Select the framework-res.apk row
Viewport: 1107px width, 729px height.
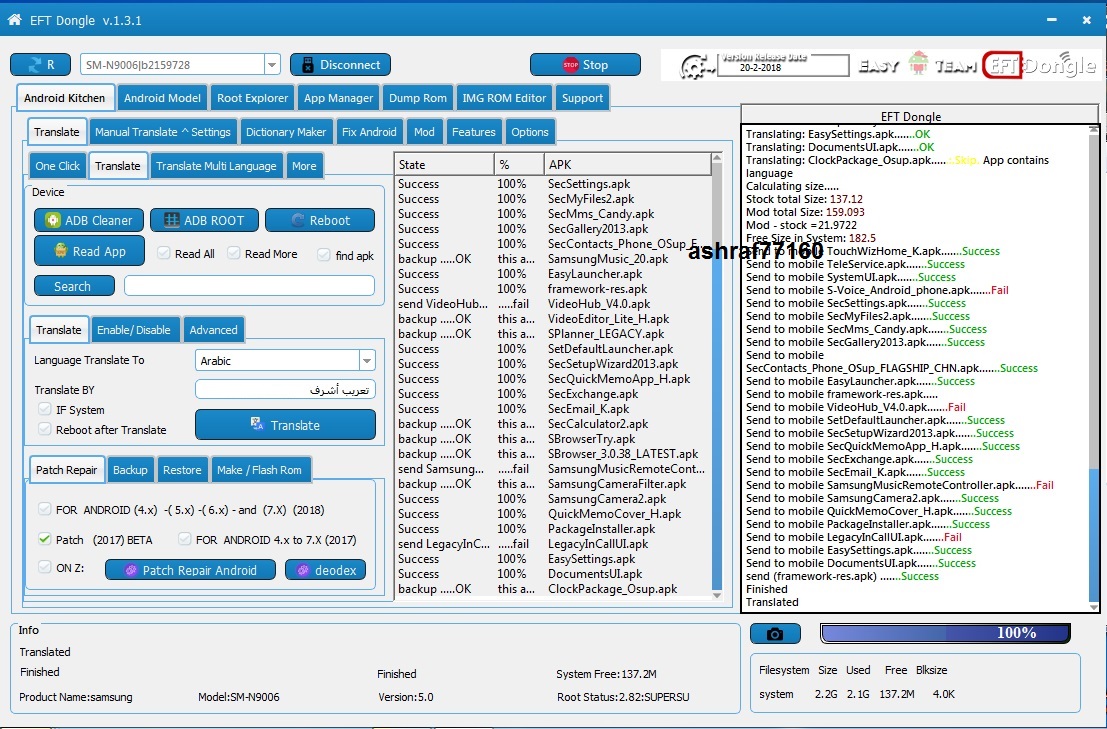(552, 289)
